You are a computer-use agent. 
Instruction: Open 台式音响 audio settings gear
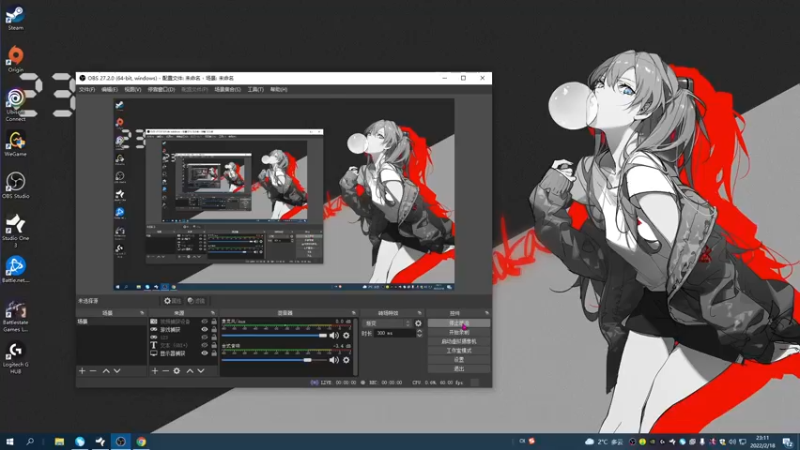point(346,360)
